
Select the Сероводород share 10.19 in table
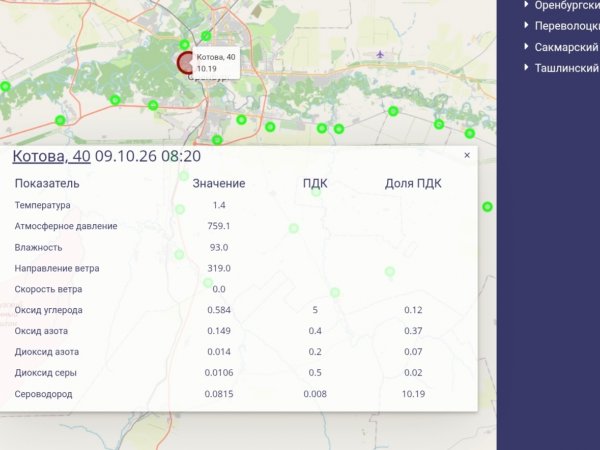coord(413,394)
